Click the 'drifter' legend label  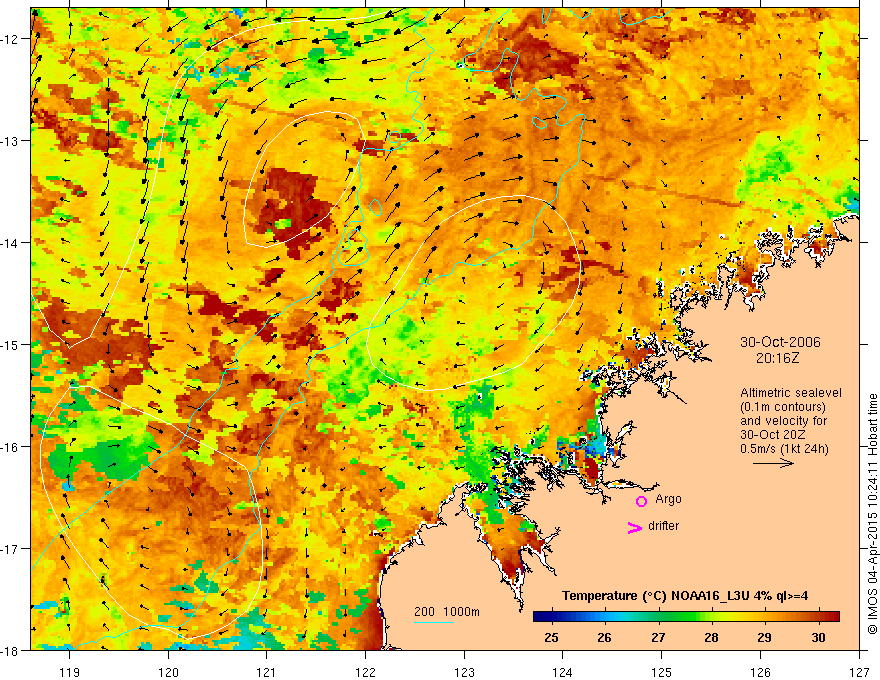[663, 526]
